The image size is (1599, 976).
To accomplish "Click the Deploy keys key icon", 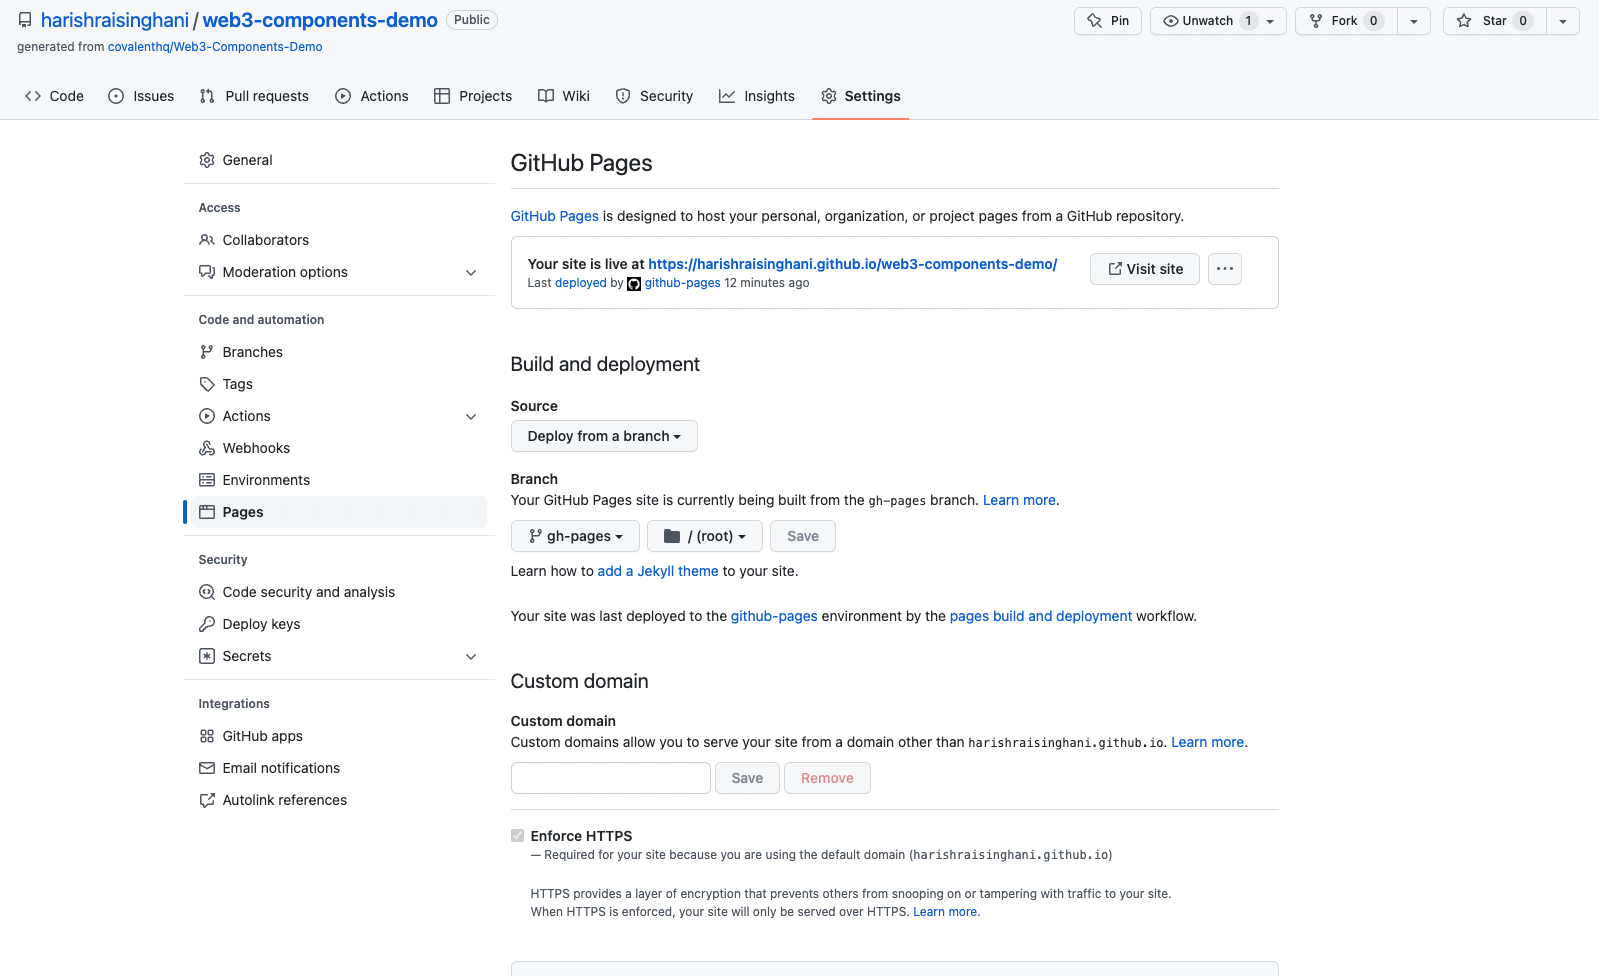I will tap(207, 624).
